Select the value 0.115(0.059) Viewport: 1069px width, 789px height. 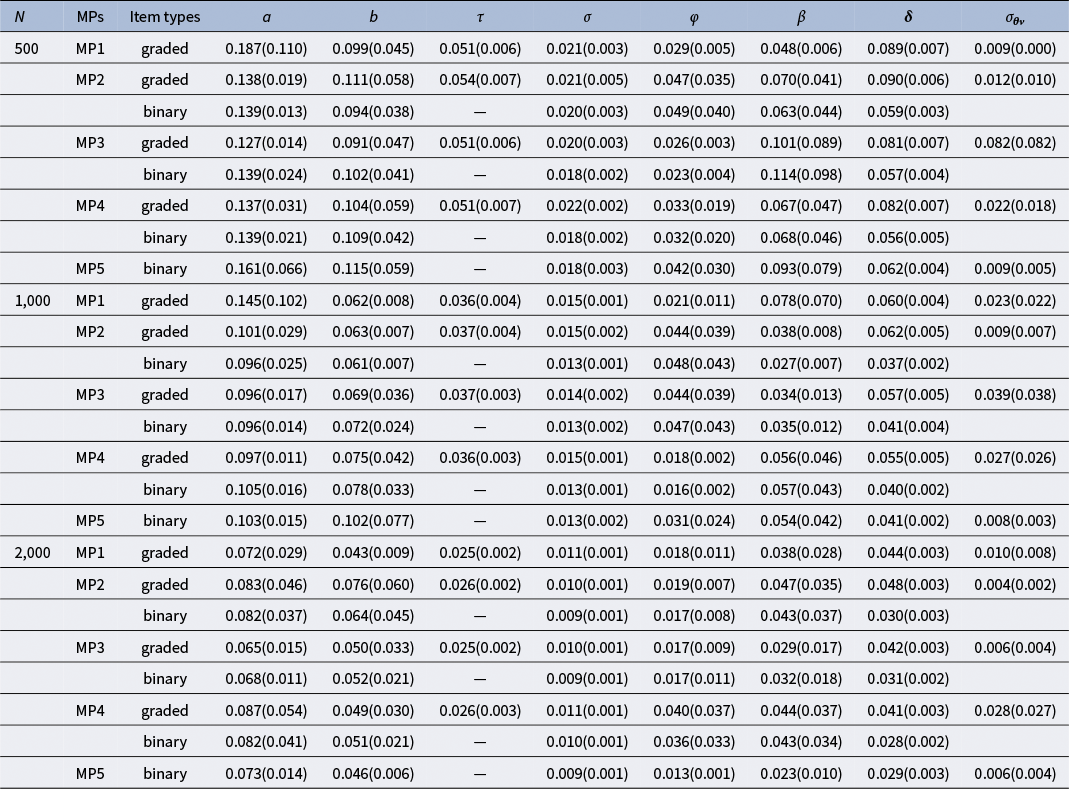pos(374,269)
